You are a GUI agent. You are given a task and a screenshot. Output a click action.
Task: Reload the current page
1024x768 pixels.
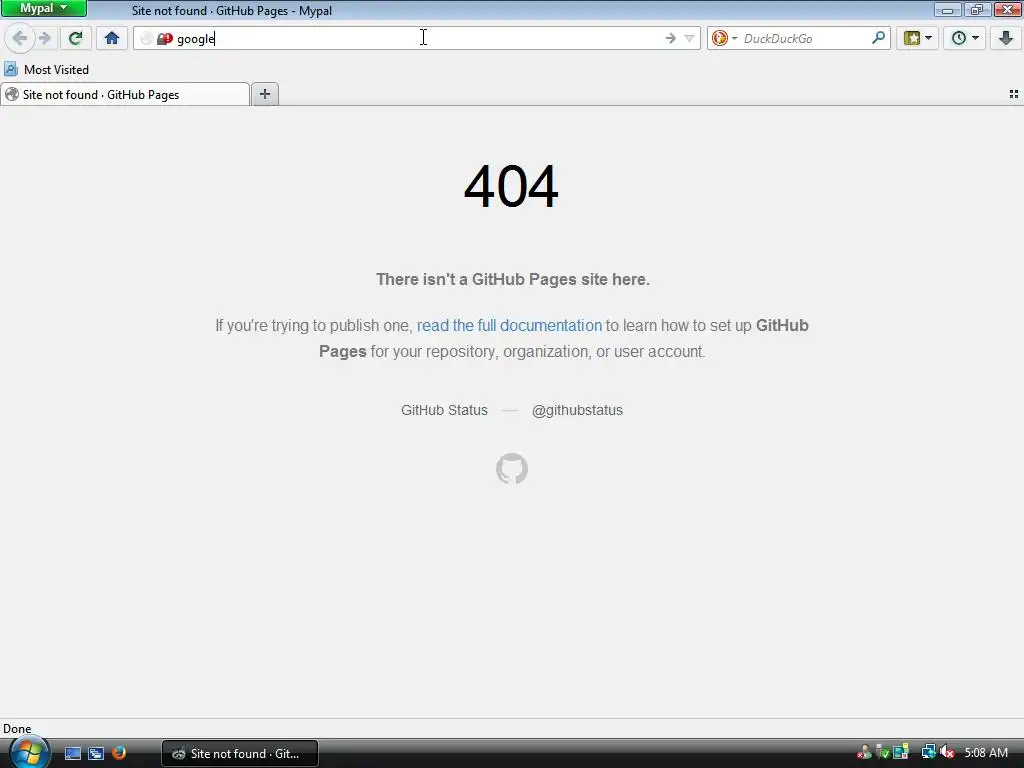76,38
